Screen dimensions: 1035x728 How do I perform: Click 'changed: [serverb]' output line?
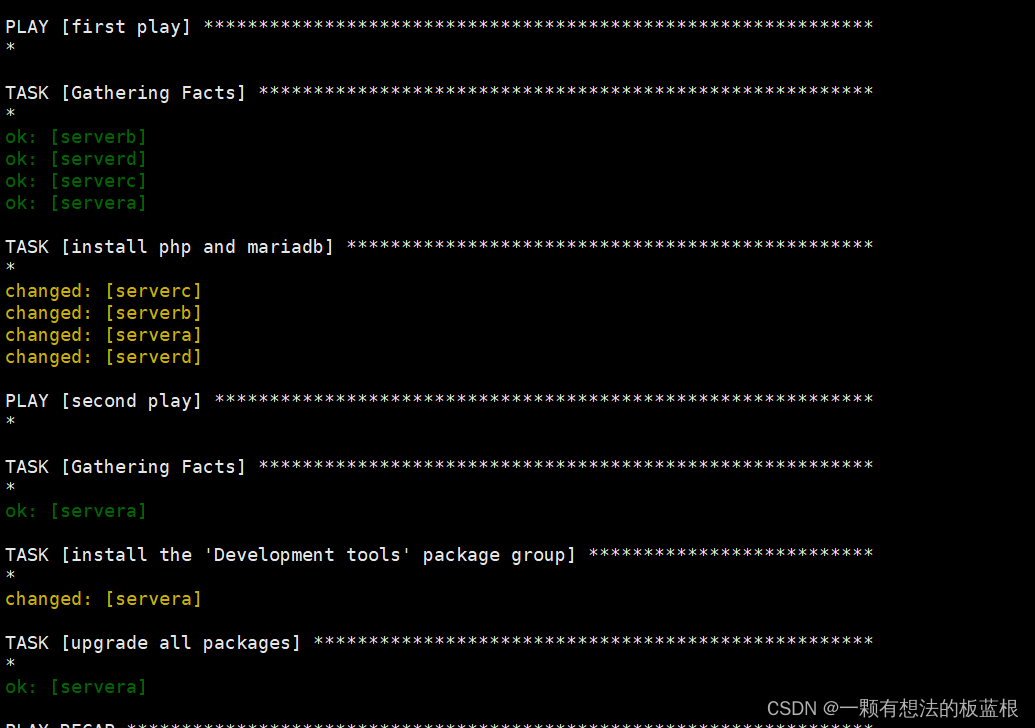(104, 313)
